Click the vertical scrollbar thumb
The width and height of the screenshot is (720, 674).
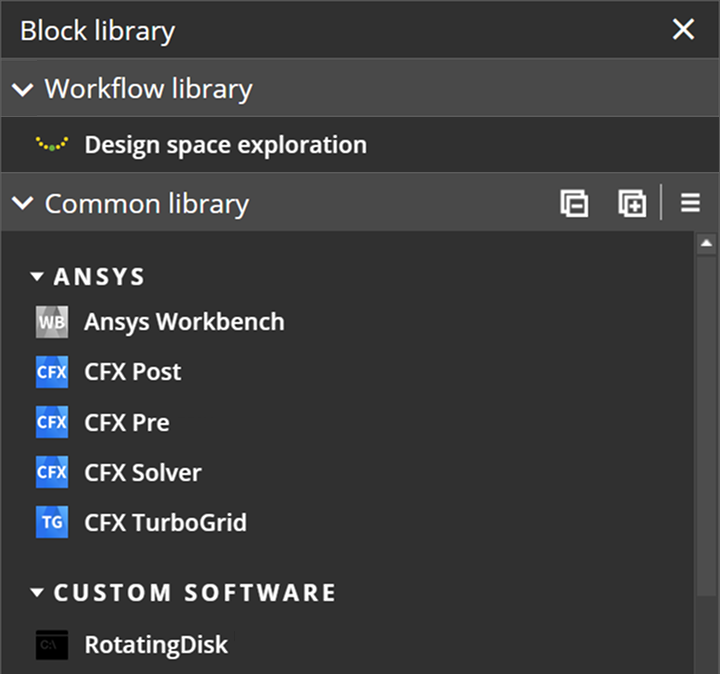pyautogui.click(x=706, y=426)
